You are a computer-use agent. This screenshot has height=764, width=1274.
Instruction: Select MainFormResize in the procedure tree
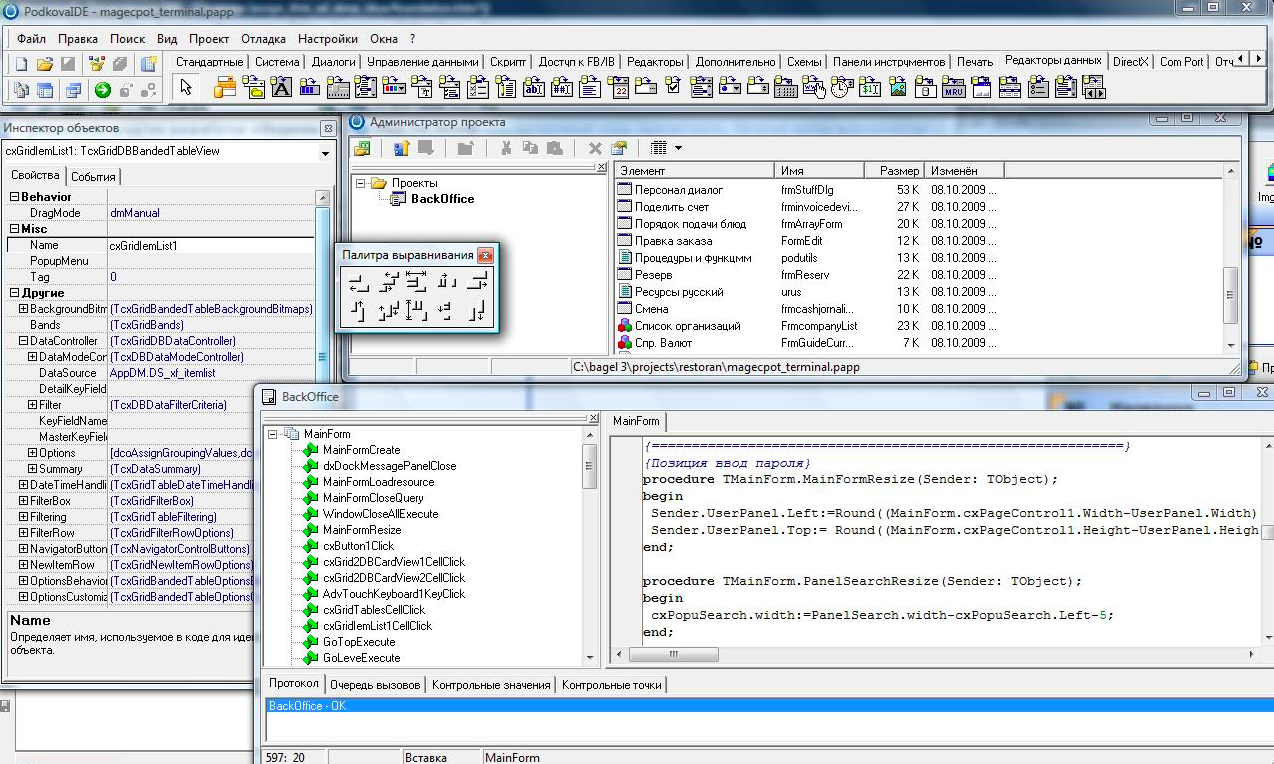(361, 530)
